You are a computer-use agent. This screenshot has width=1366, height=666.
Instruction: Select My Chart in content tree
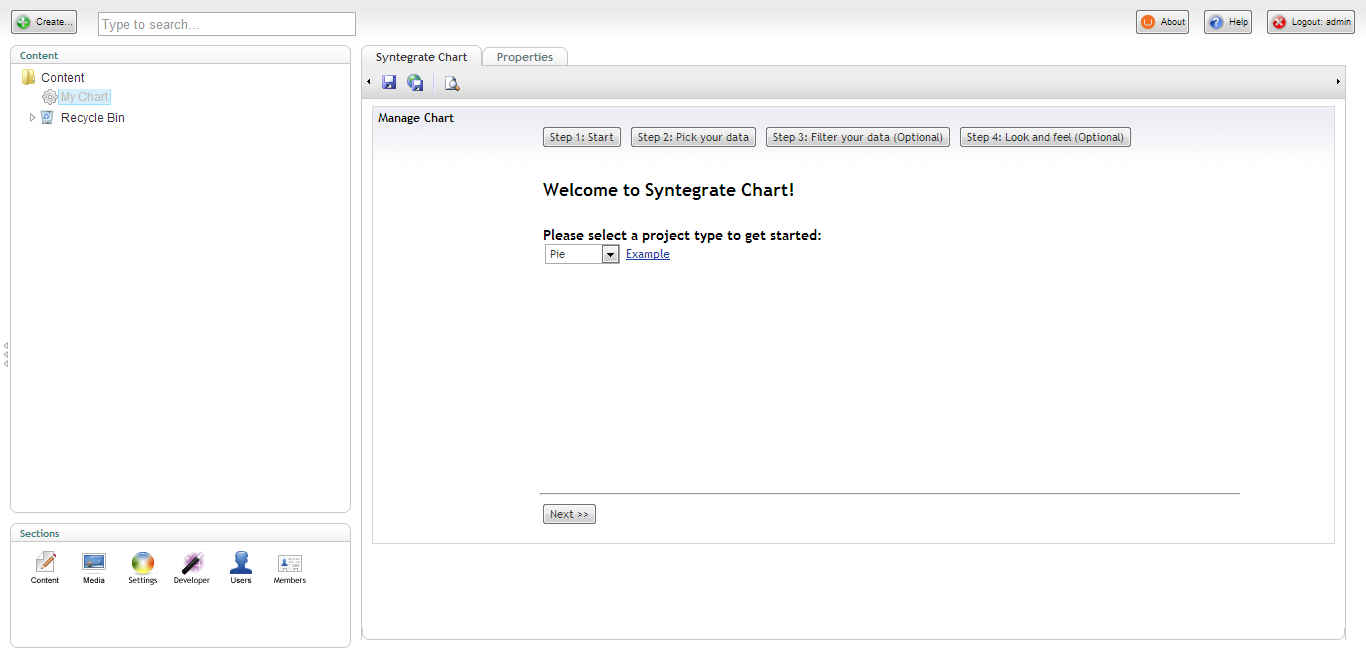(84, 97)
